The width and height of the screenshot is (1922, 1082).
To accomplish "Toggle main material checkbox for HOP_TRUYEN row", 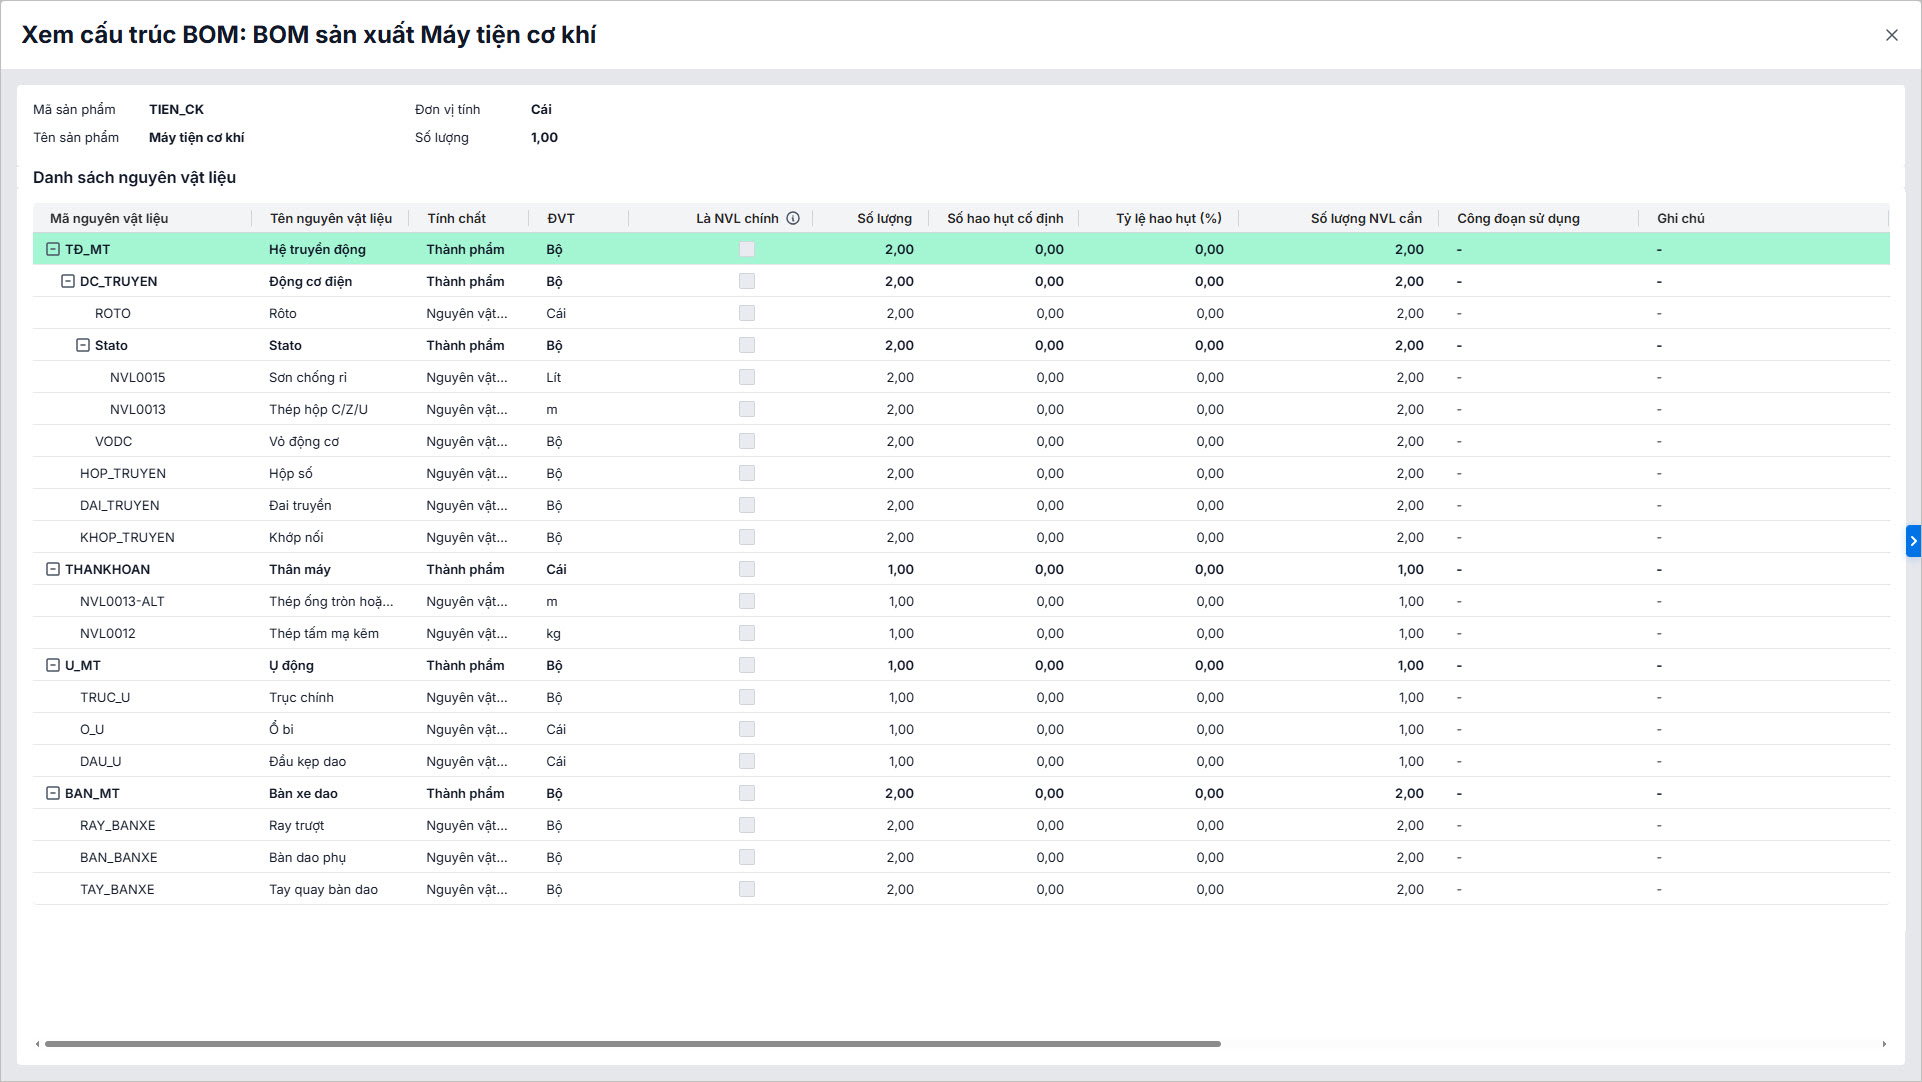I will tap(747, 473).
